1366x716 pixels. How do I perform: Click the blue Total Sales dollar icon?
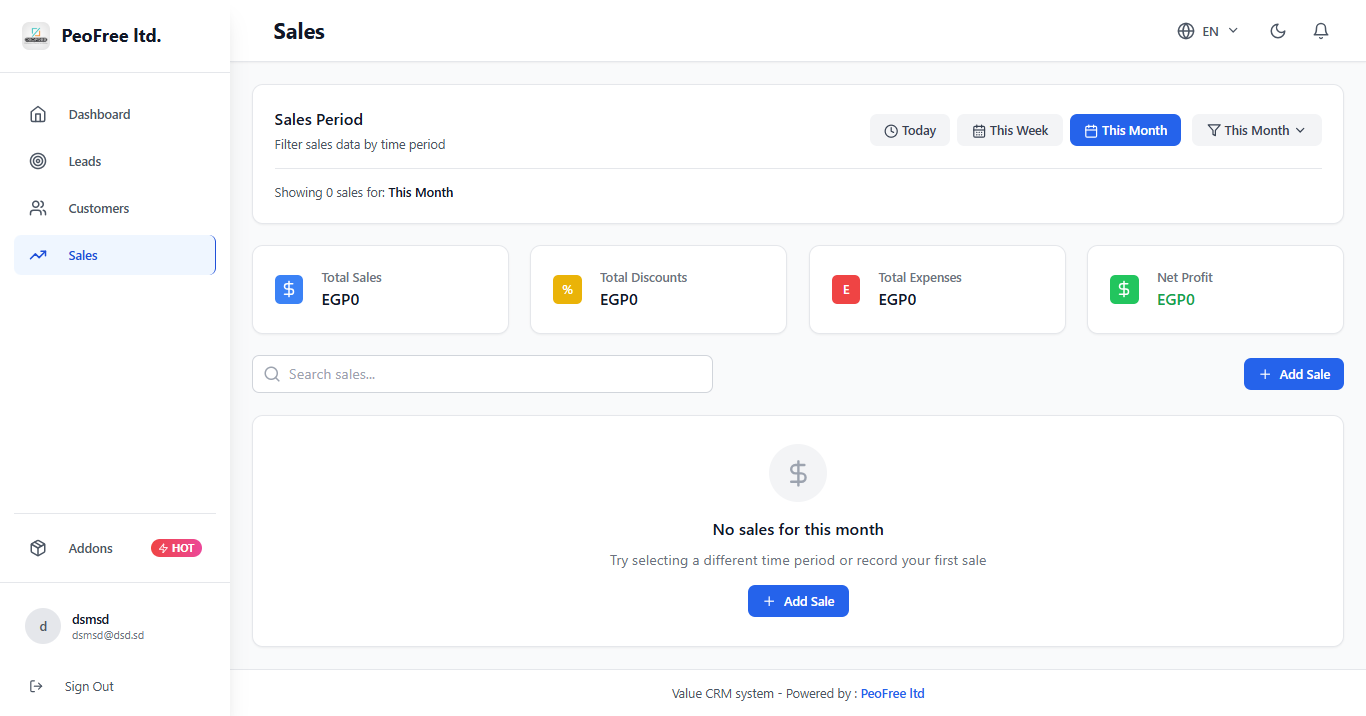(x=289, y=289)
